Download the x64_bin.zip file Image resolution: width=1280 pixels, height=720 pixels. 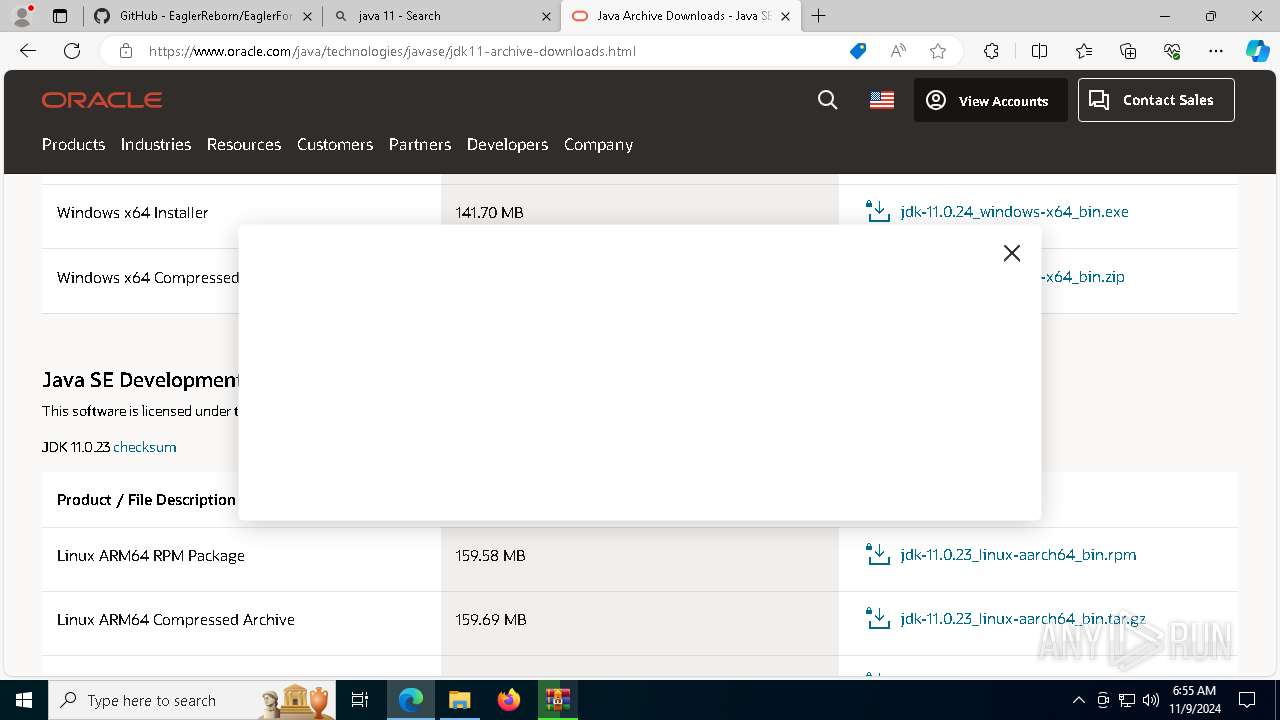click(x=1083, y=277)
